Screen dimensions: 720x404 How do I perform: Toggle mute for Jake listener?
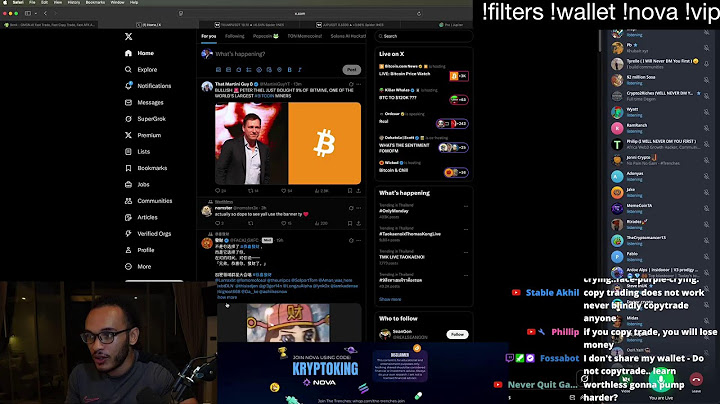[x=706, y=192]
